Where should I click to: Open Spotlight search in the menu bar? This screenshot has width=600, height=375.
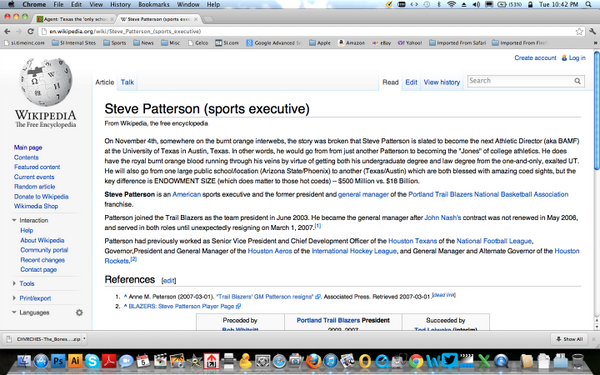589,5
